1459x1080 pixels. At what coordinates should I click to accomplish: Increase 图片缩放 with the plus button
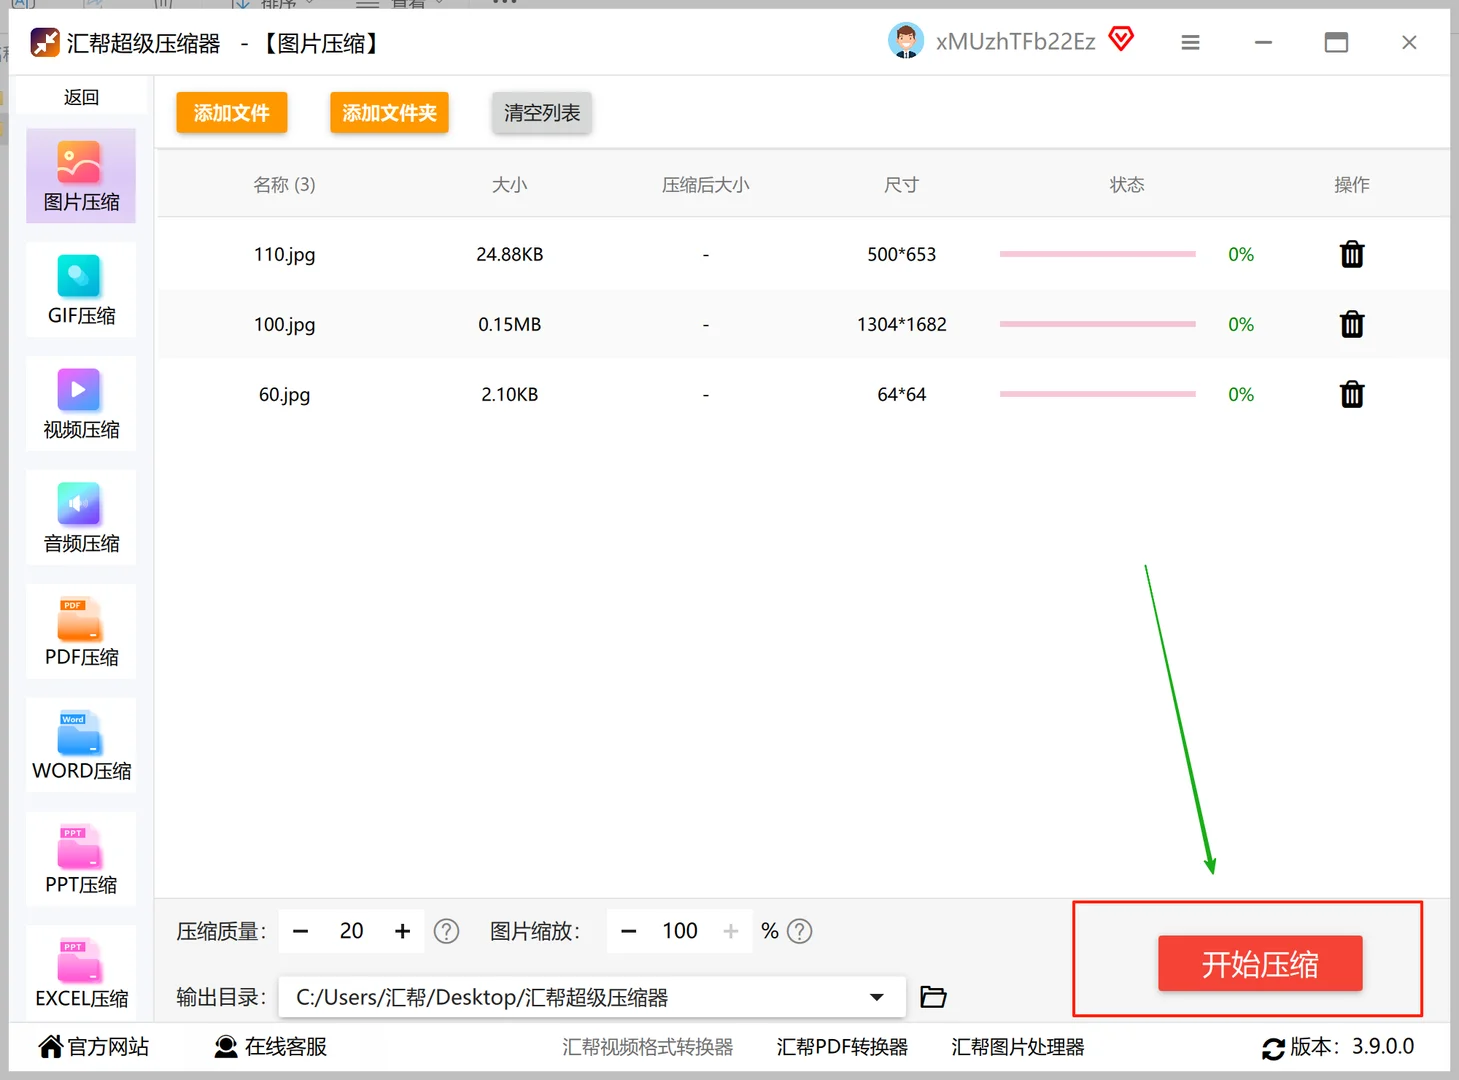(x=731, y=930)
